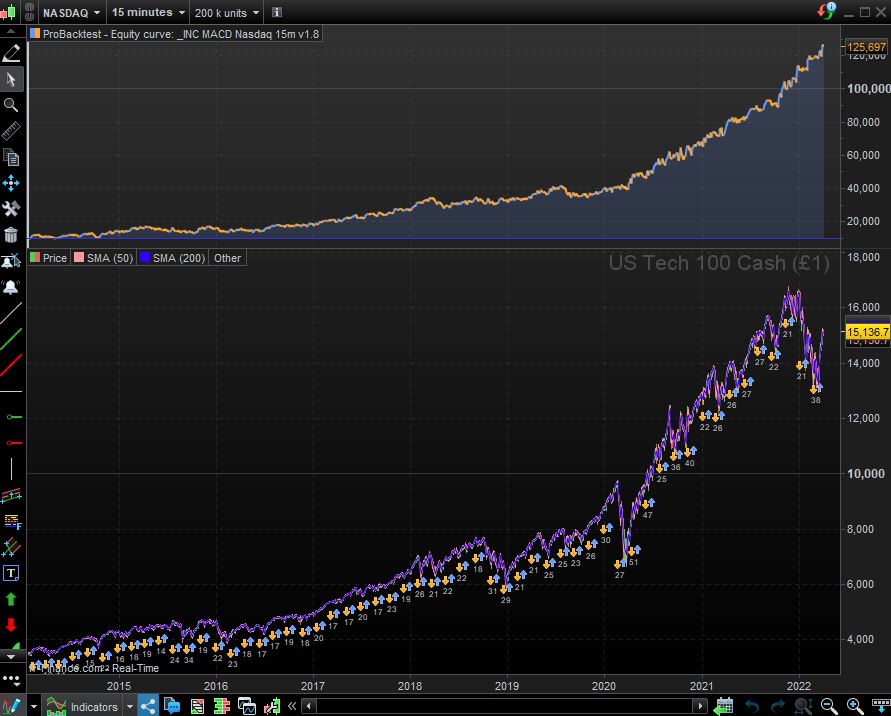Click the redo arrow icon
Viewport: 891px width, 716px height.
pyautogui.click(x=777, y=707)
